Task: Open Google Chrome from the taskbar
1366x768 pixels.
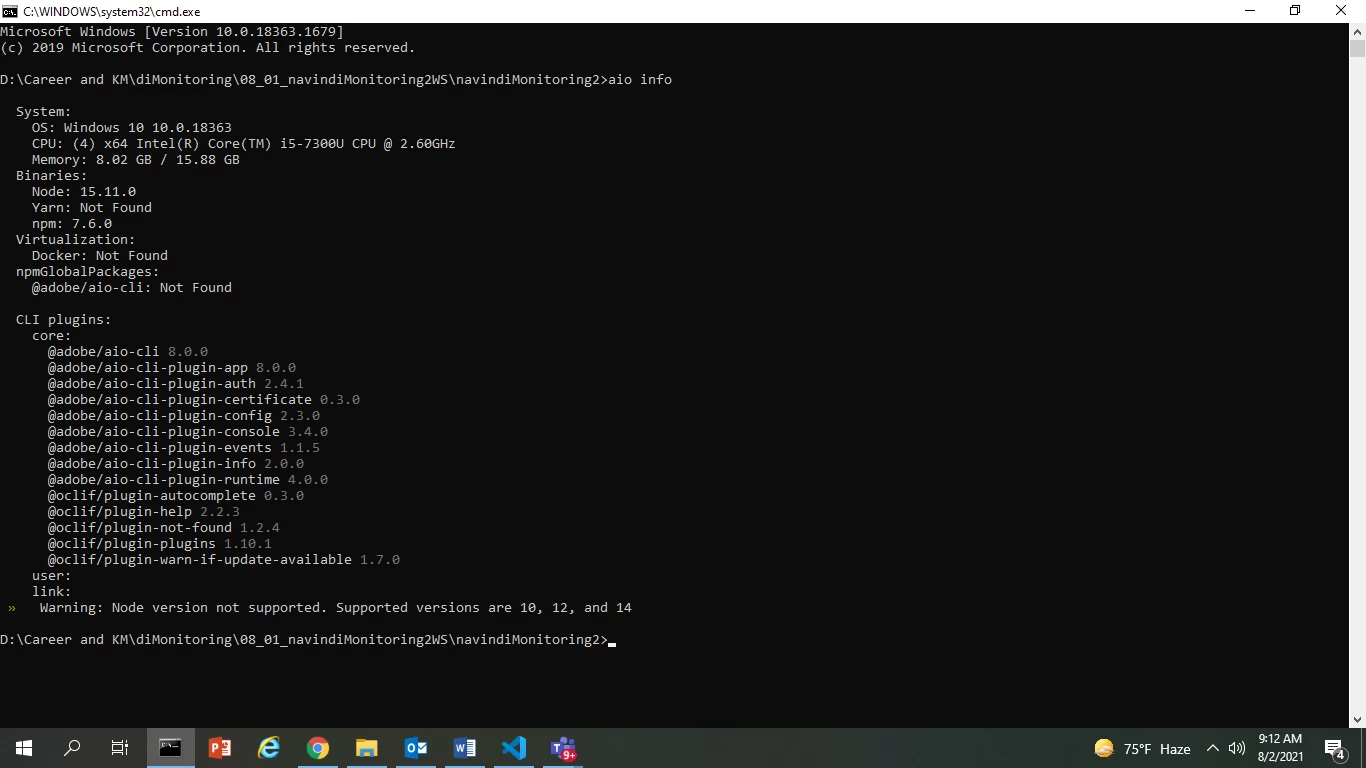Action: tap(318, 748)
